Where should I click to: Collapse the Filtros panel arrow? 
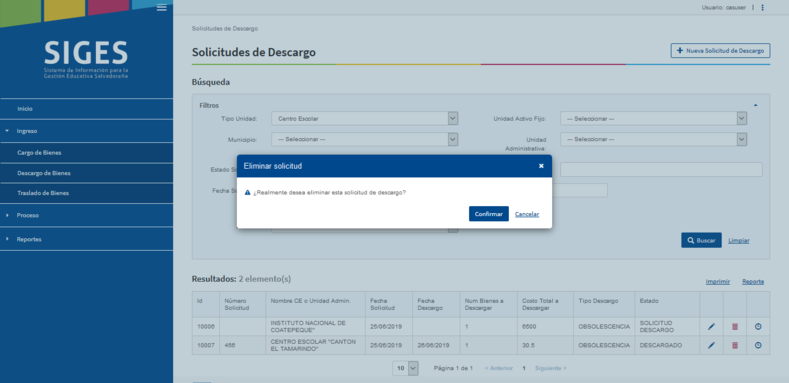click(x=755, y=105)
